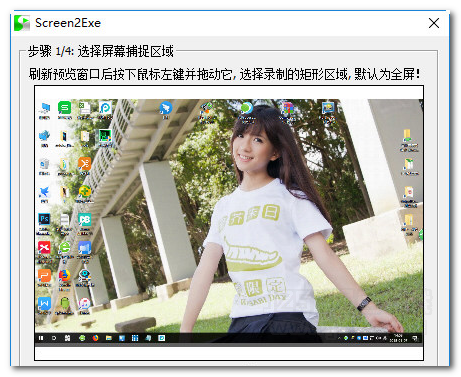Screen dimensions: 461x377
Task: Click the orange scissors icon in preview
Action: [x=84, y=164]
